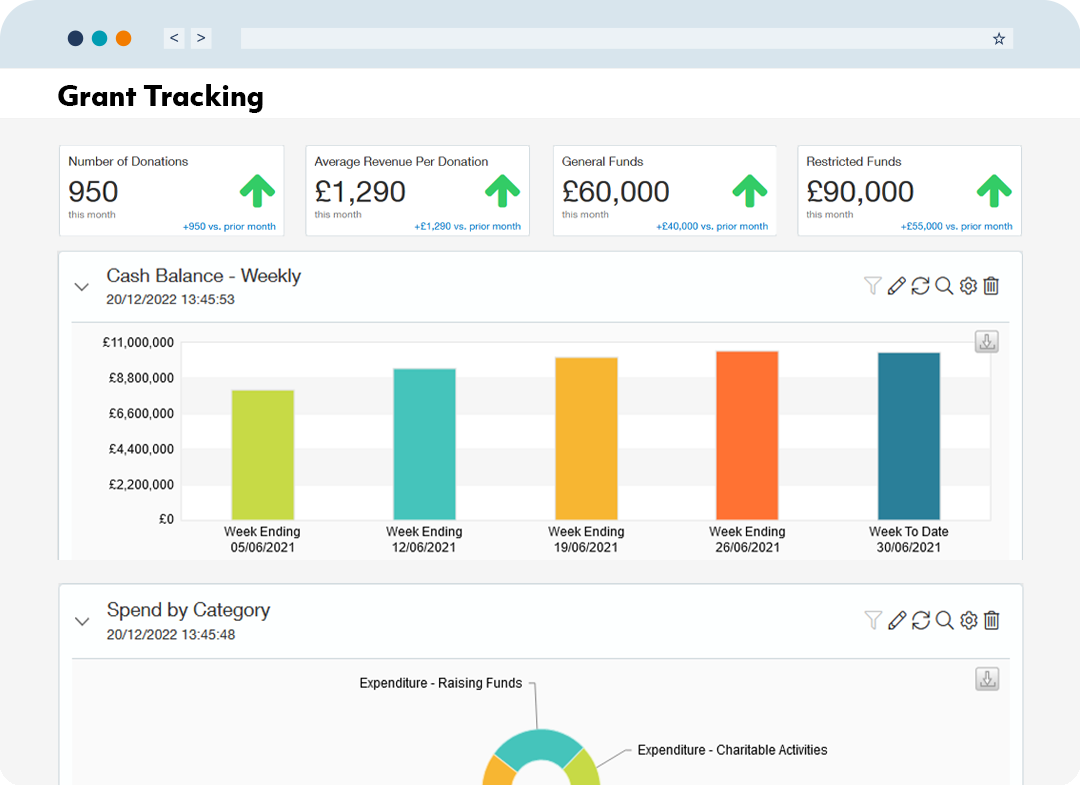The height and width of the screenshot is (785, 1080).
Task: Collapse the Cash Balance - Weekly panel
Action: pyautogui.click(x=82, y=287)
